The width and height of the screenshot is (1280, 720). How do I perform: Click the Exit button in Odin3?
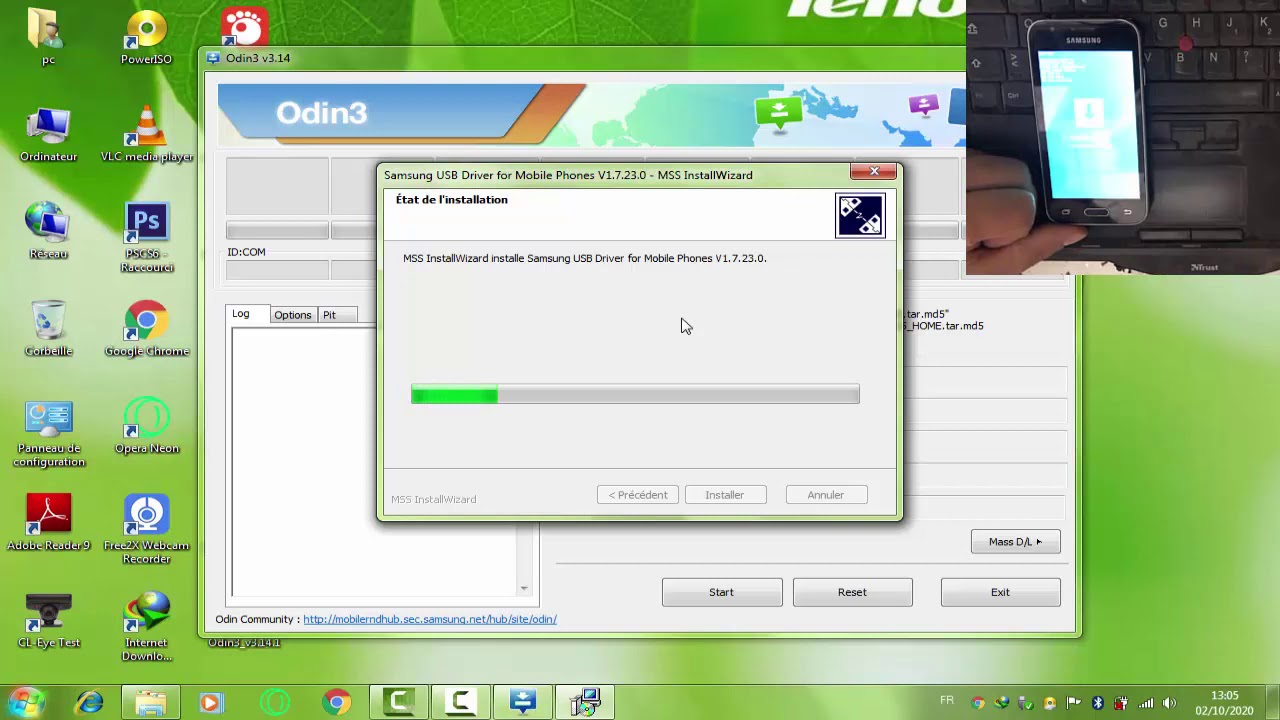1000,592
